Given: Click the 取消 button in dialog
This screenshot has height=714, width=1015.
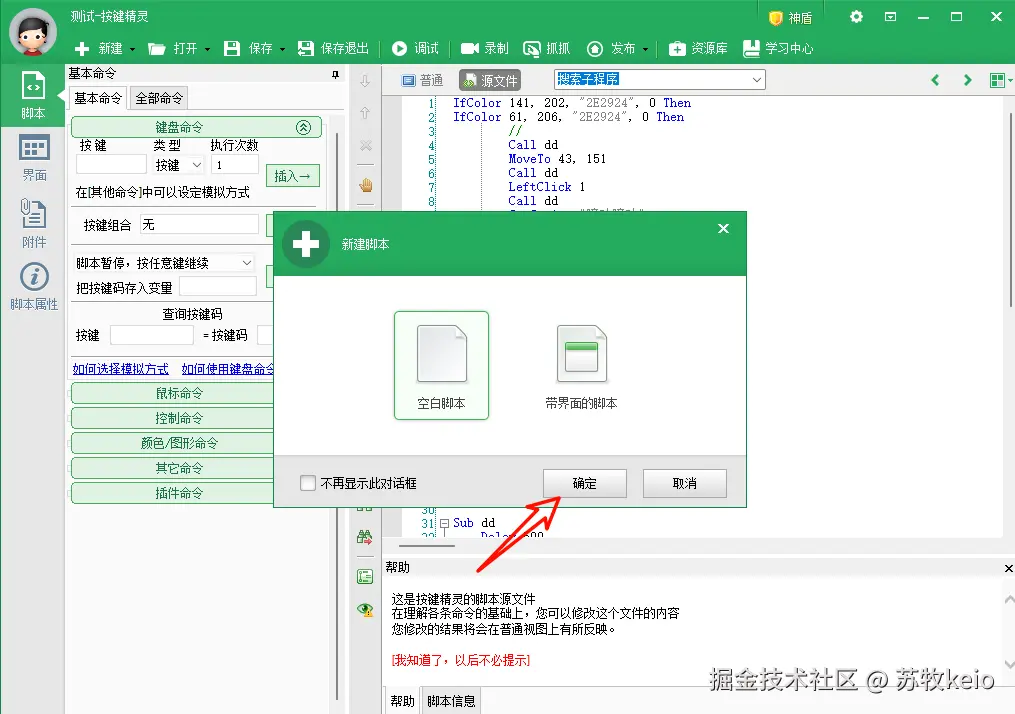Looking at the screenshot, I should pyautogui.click(x=685, y=484).
